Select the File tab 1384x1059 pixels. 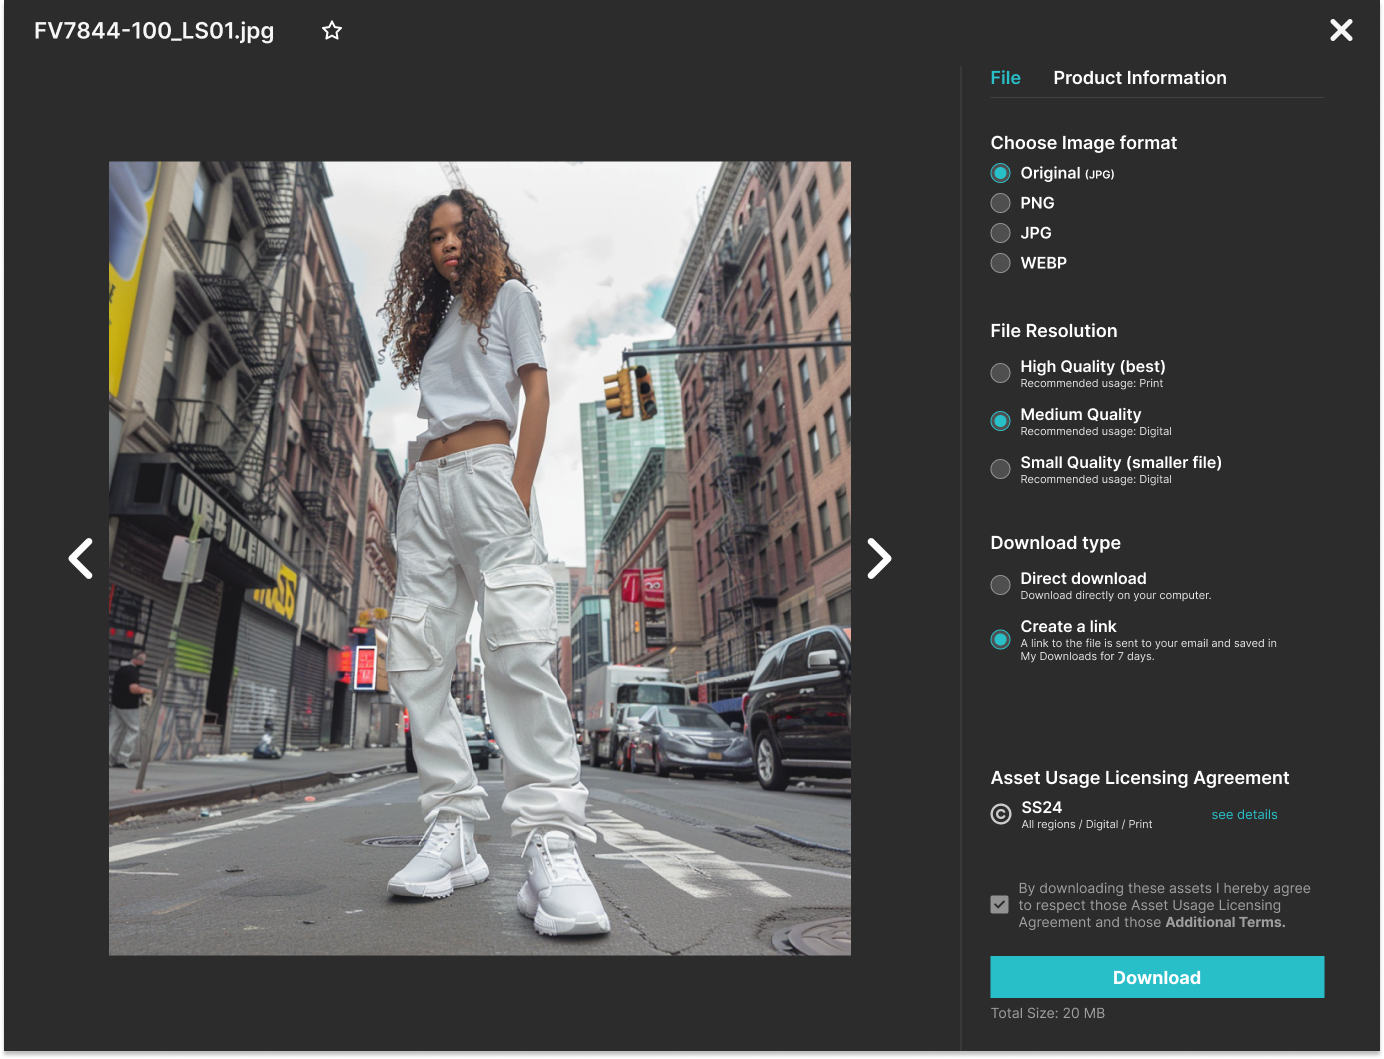coord(1005,77)
